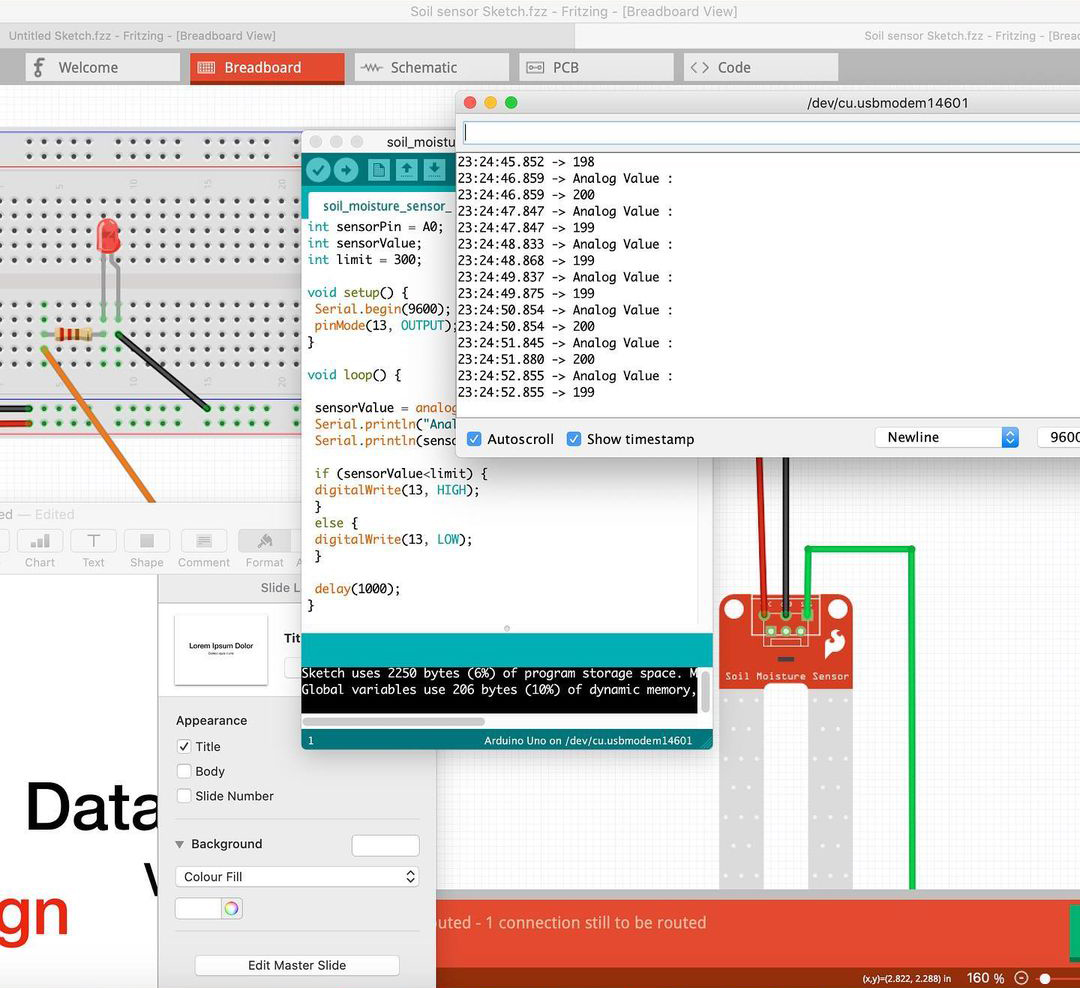
Task: Select the soil_moisture_sensor_ sketch tab
Action: coord(382,206)
